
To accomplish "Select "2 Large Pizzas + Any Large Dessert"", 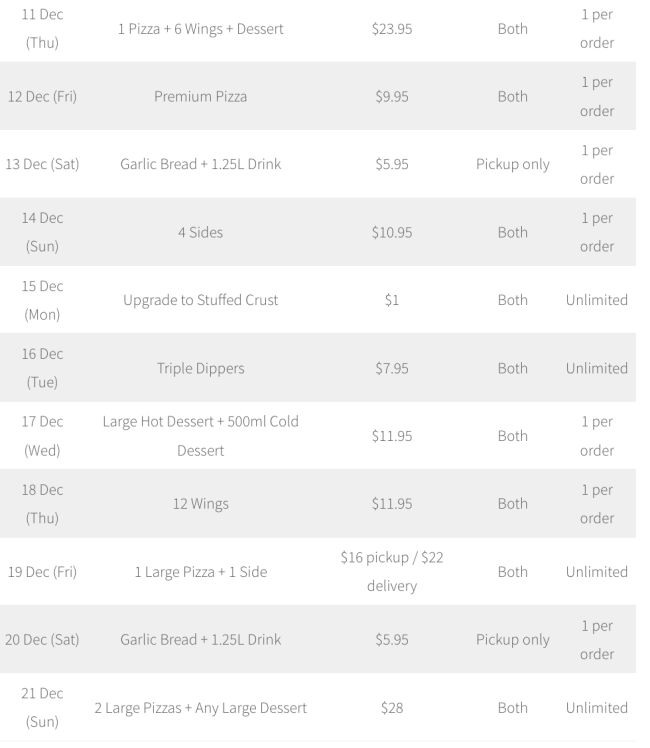I will (200, 708).
